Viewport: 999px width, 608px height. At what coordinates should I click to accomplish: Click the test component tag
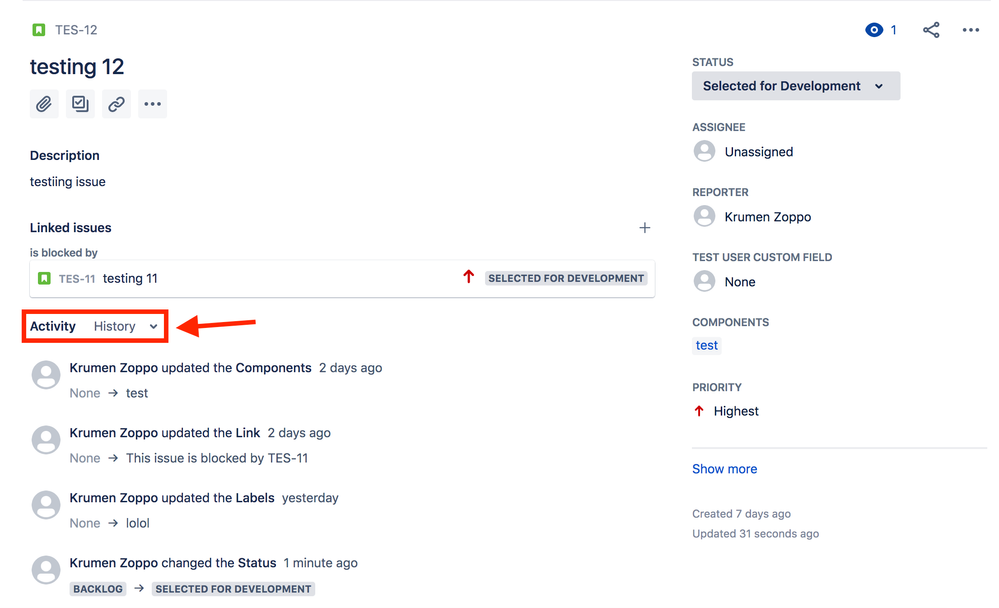coord(706,345)
